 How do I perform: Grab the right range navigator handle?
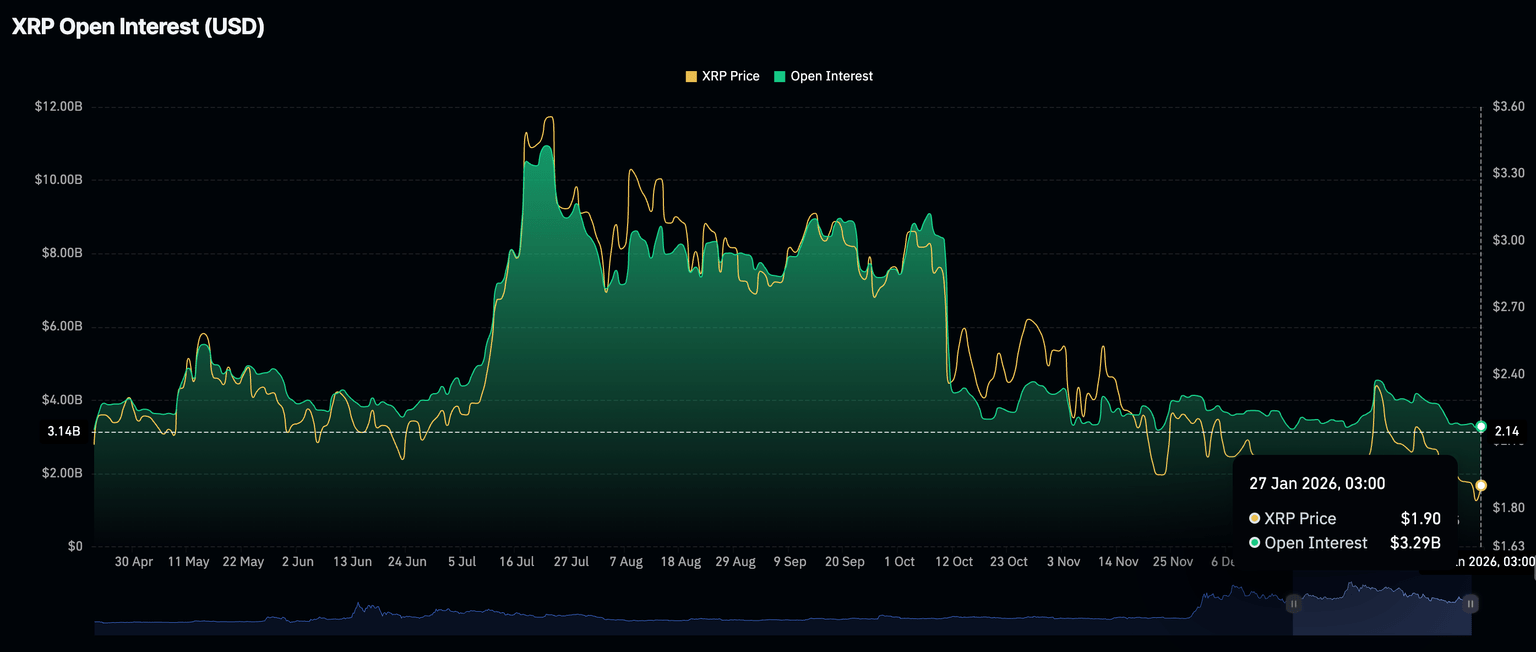click(1471, 604)
